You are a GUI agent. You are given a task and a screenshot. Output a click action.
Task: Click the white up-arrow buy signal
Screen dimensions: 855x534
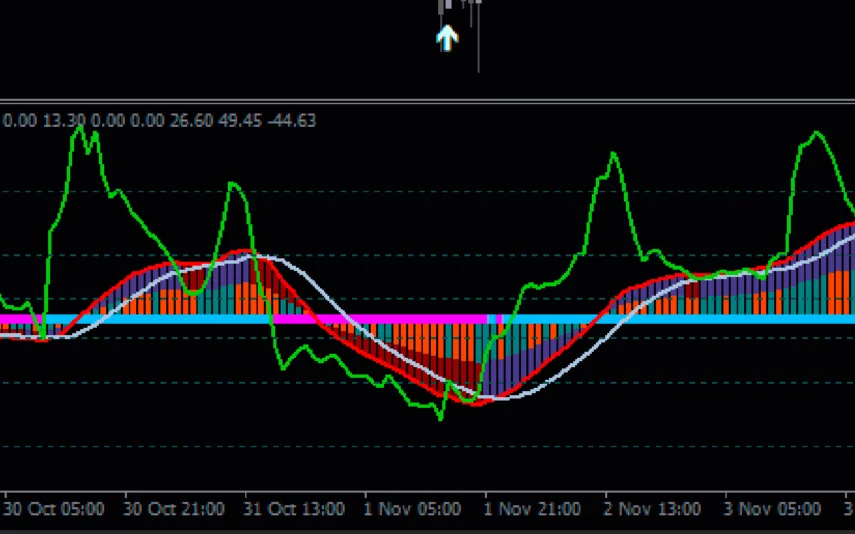click(x=447, y=39)
